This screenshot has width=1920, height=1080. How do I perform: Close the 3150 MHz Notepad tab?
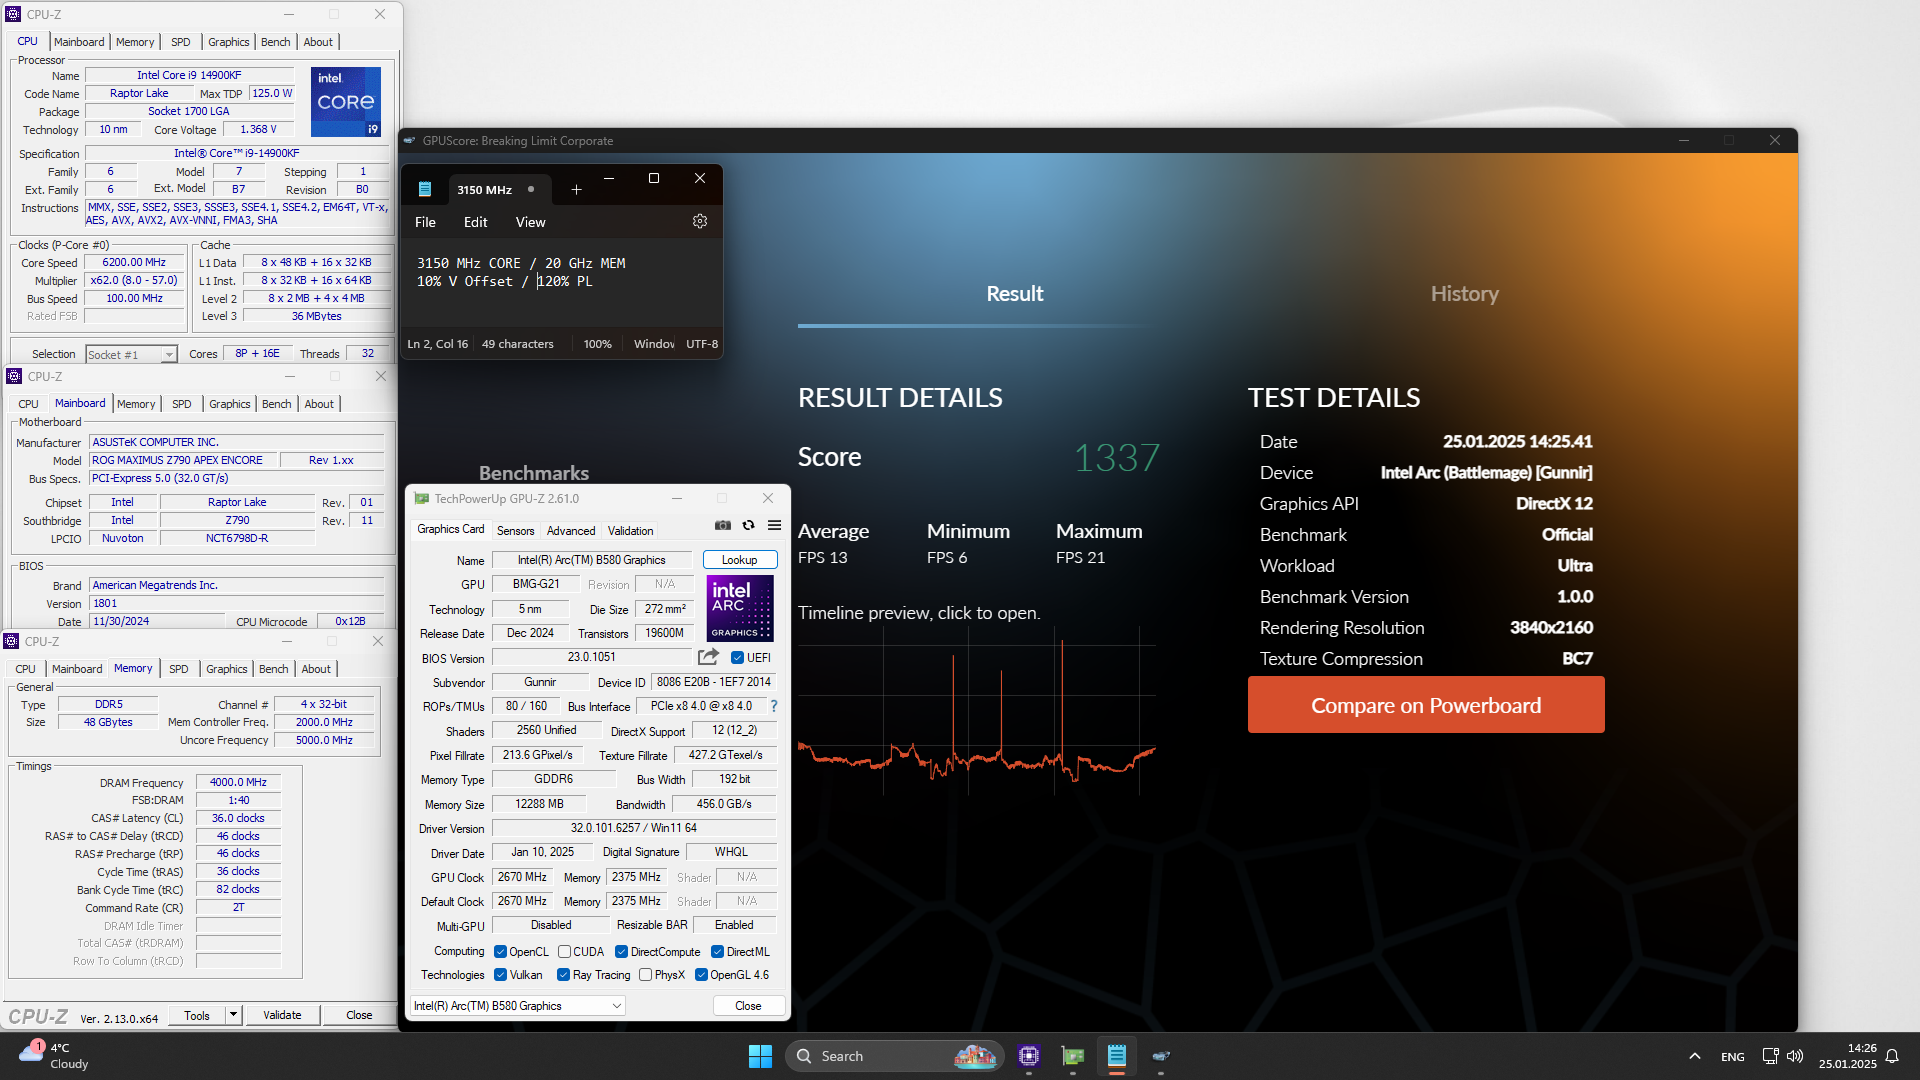pos(531,189)
